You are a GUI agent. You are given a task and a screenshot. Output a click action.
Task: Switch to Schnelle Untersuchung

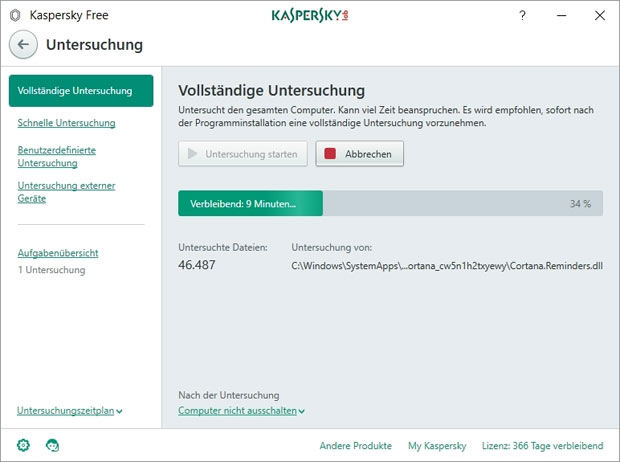click(66, 123)
